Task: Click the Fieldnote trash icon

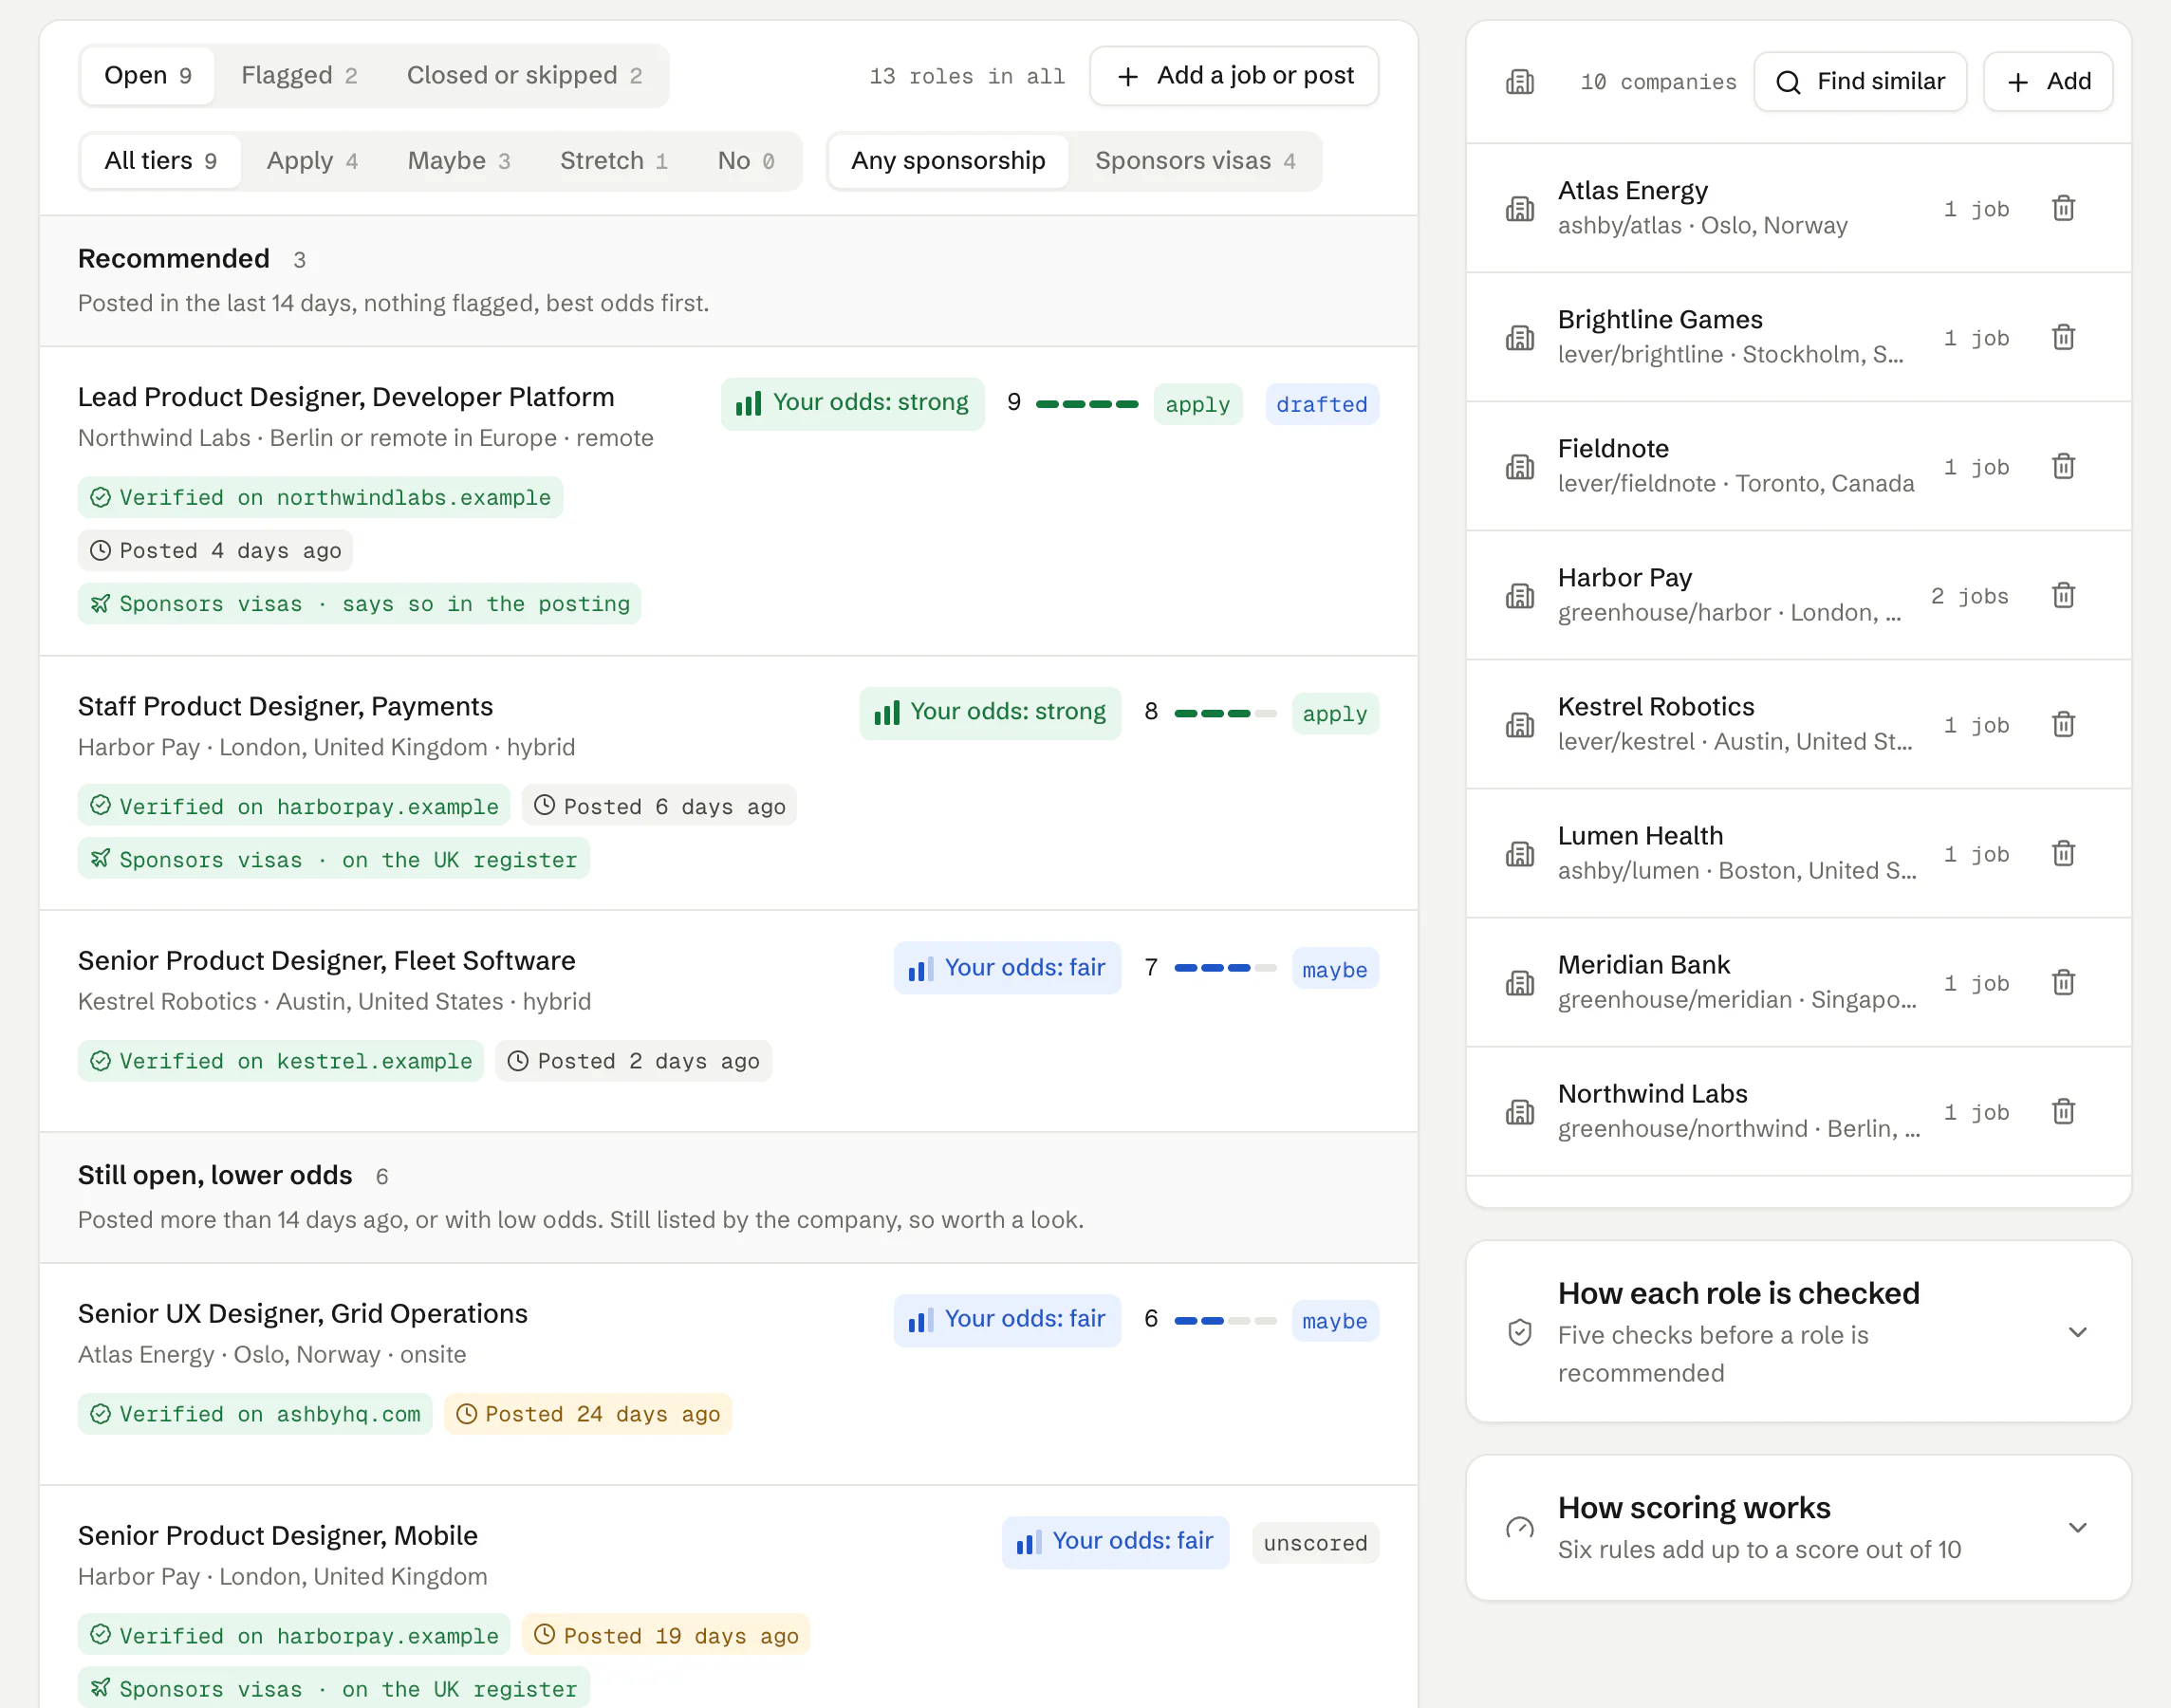Action: click(x=2063, y=466)
